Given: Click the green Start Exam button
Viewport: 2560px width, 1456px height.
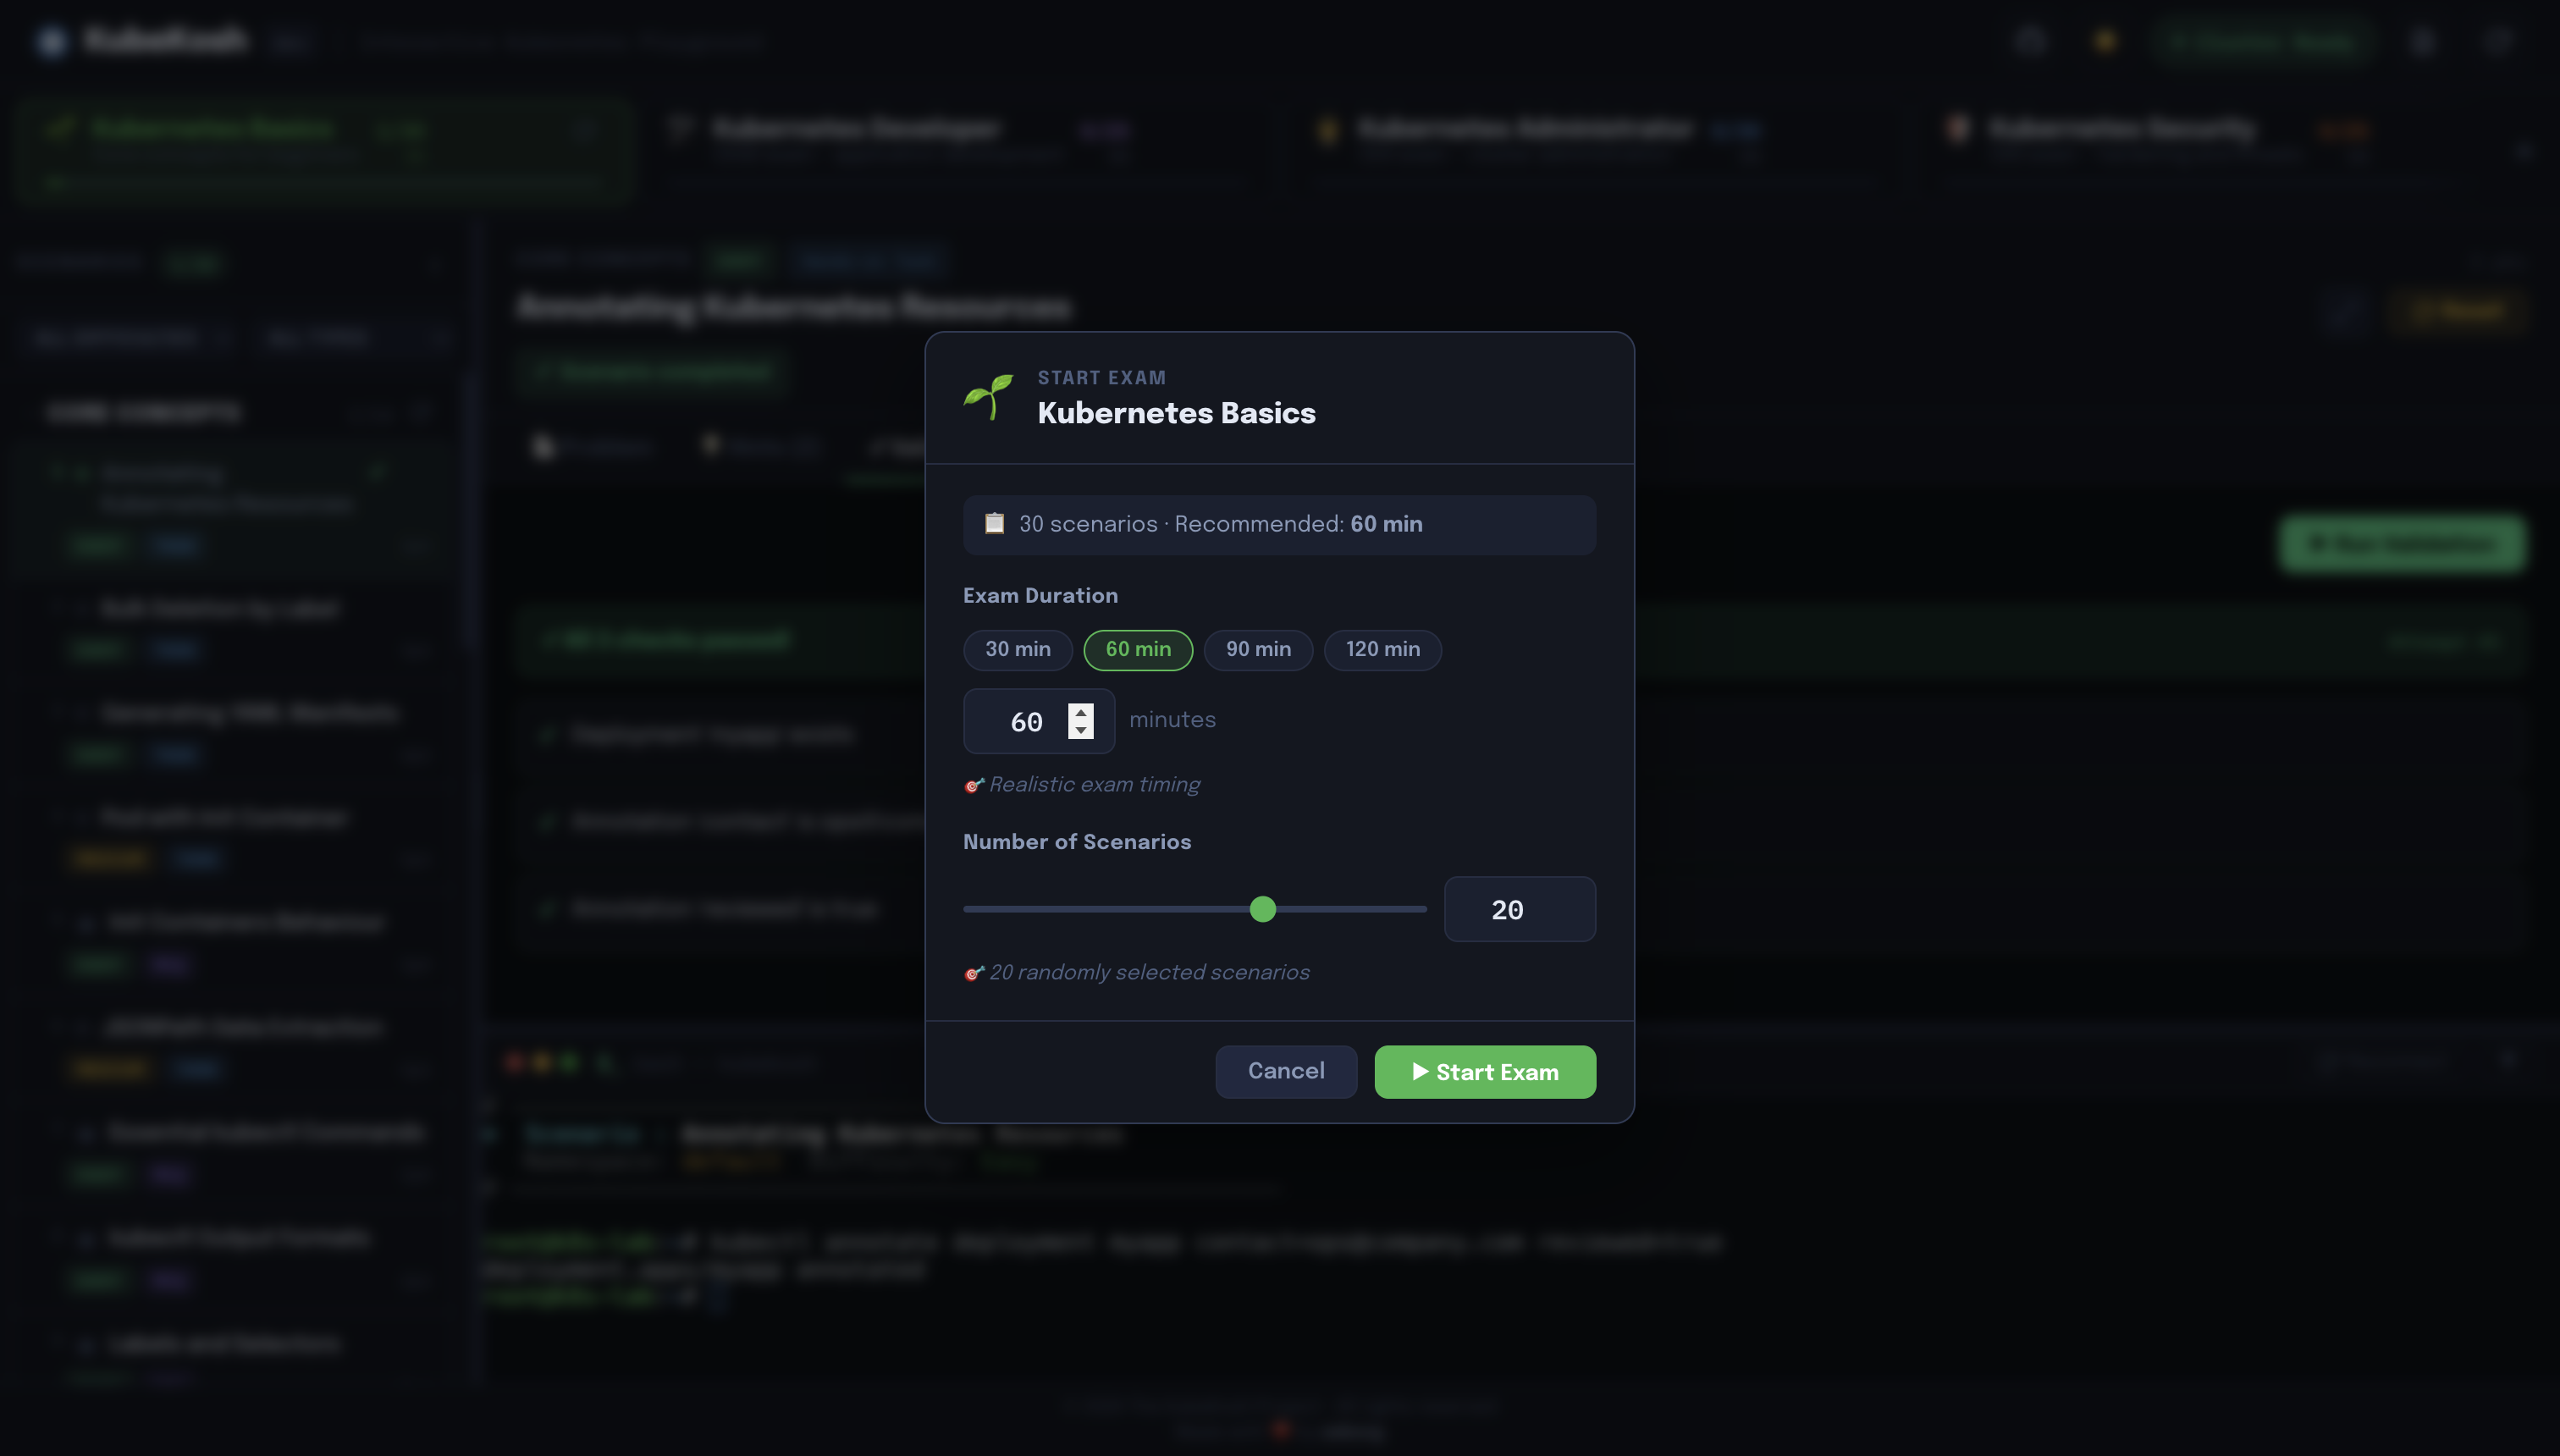Looking at the screenshot, I should point(1485,1072).
